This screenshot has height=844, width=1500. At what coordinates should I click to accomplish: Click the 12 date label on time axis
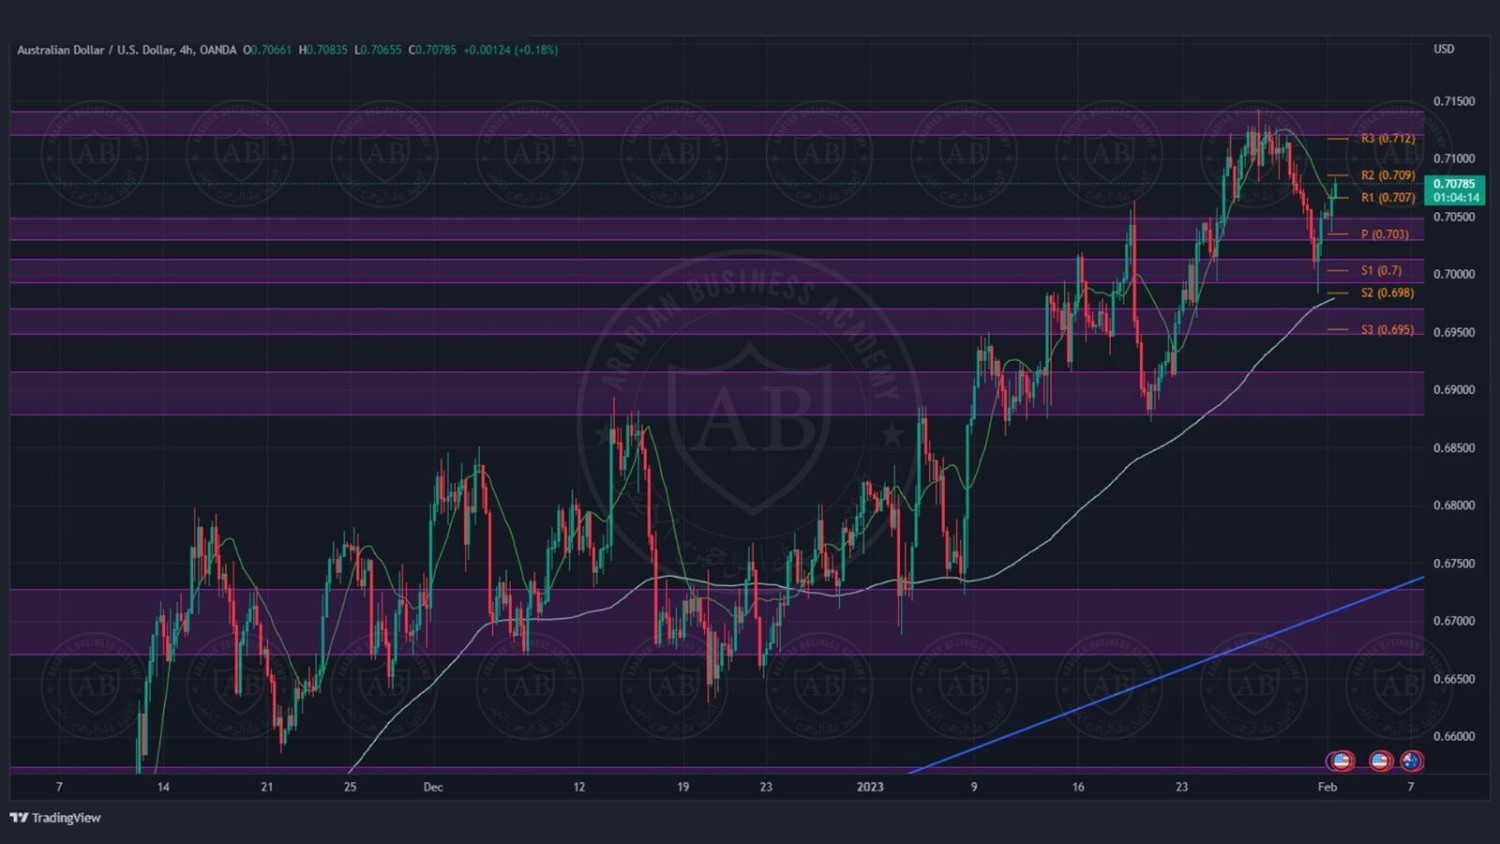tap(579, 787)
